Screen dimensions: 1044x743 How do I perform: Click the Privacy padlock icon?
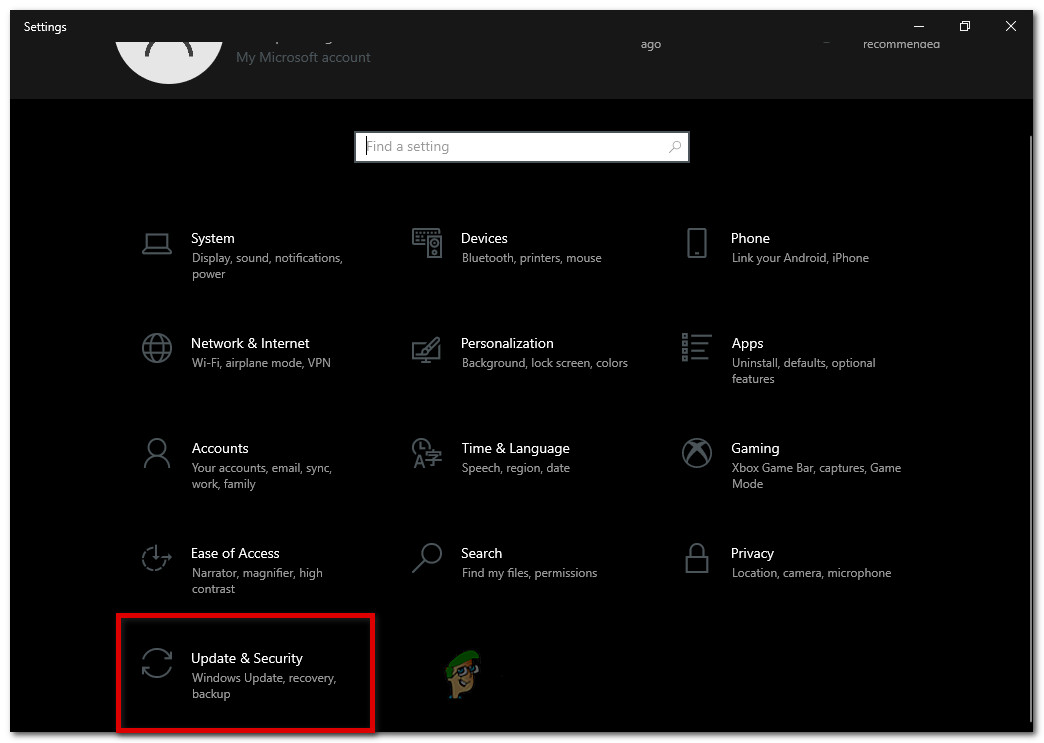click(696, 558)
